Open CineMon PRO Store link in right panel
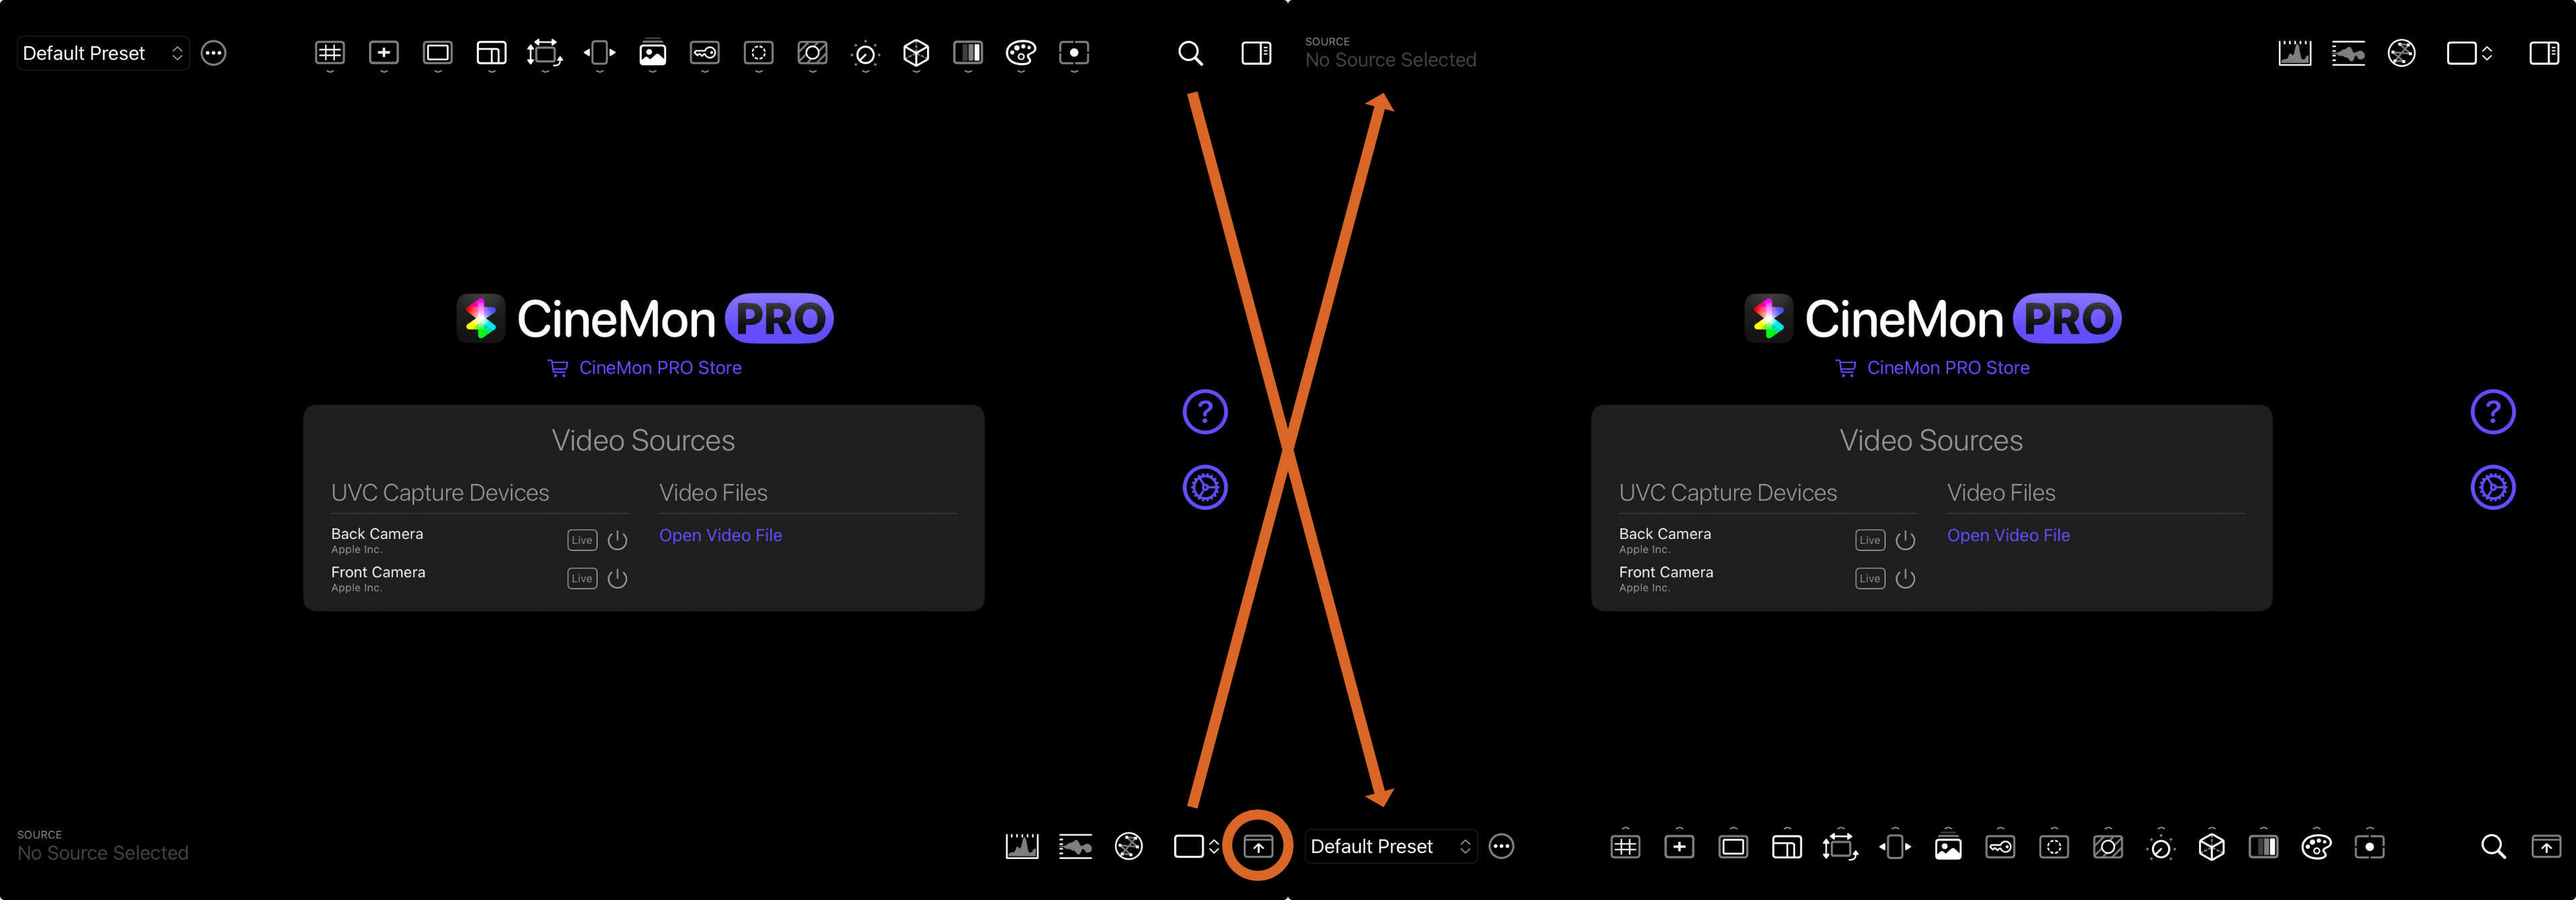Screen dimensions: 2576x900 [1947, 368]
